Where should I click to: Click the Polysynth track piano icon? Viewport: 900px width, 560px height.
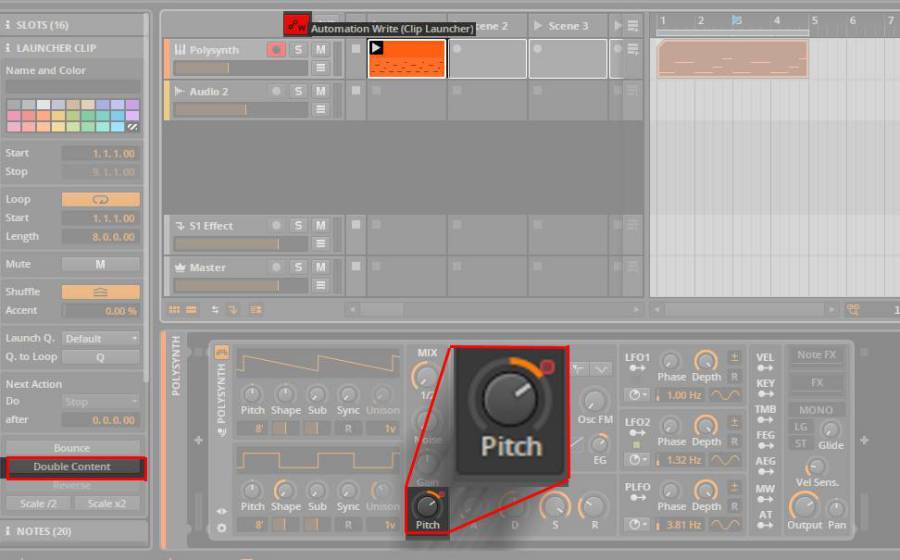click(179, 50)
